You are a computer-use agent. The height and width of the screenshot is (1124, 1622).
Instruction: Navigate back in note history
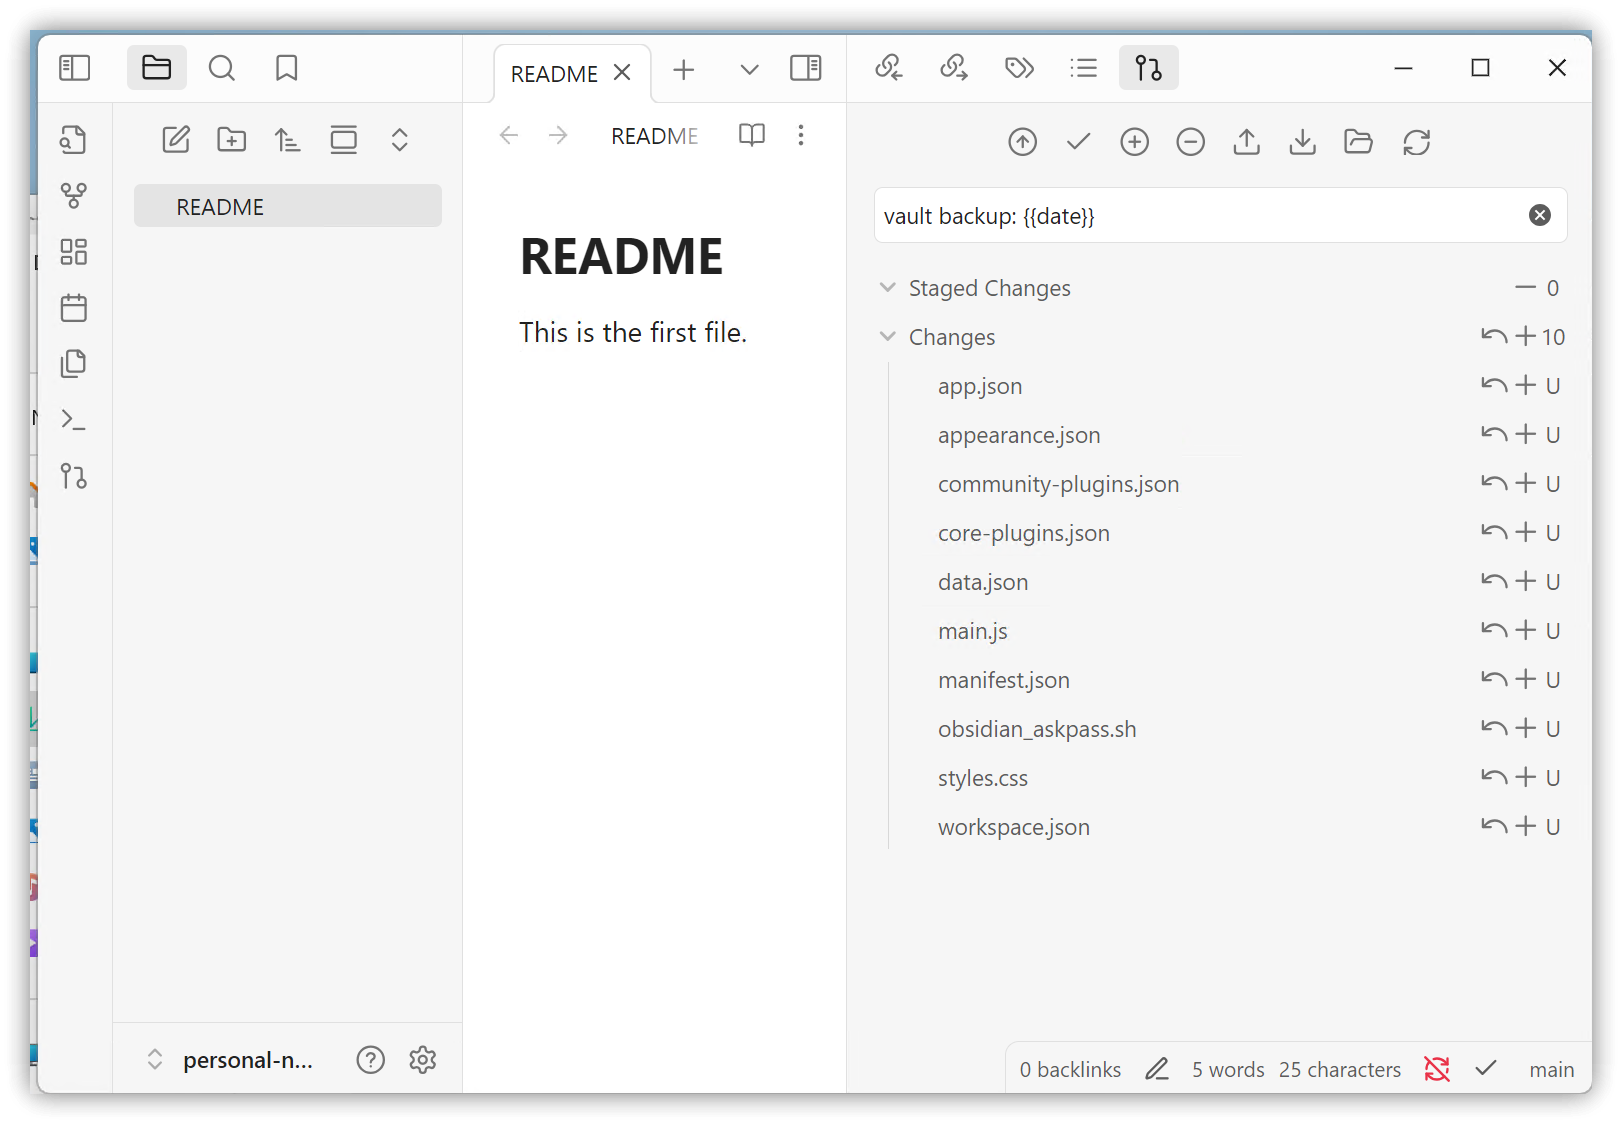(x=509, y=136)
